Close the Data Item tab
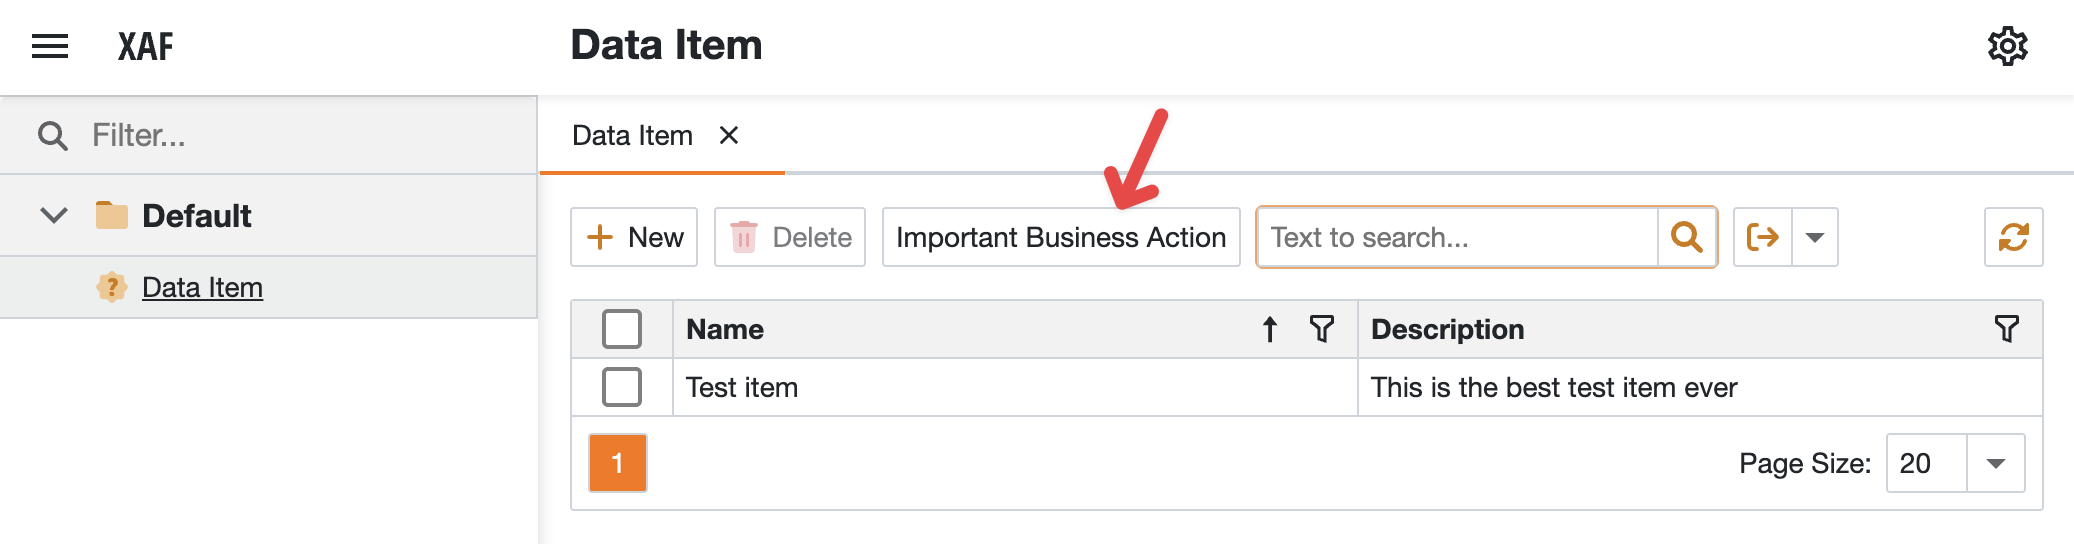Image resolution: width=2074 pixels, height=544 pixels. coord(729,135)
